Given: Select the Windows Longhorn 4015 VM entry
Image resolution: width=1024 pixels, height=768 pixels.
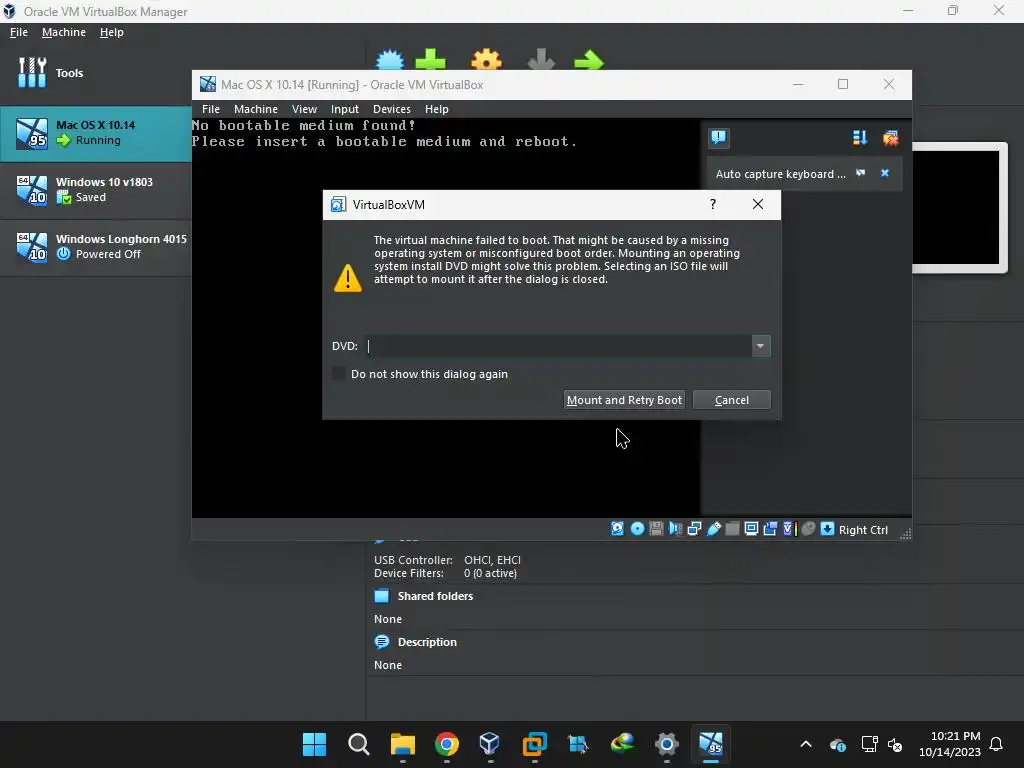Looking at the screenshot, I should (x=95, y=247).
